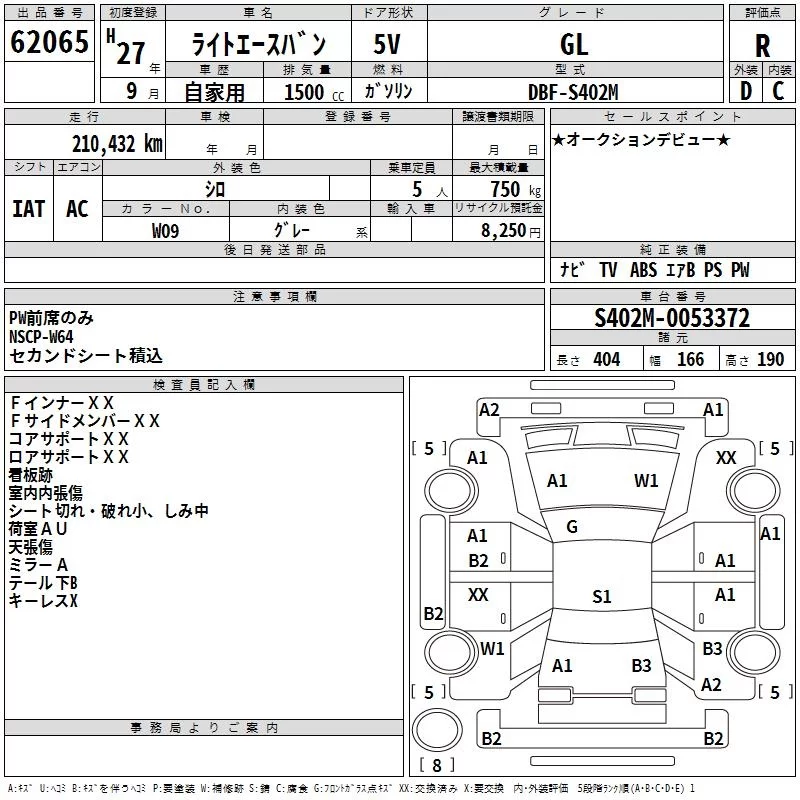Image resolution: width=800 pixels, height=800 pixels.
Task: Click the mileage value 210,432 km
Action: click(117, 144)
